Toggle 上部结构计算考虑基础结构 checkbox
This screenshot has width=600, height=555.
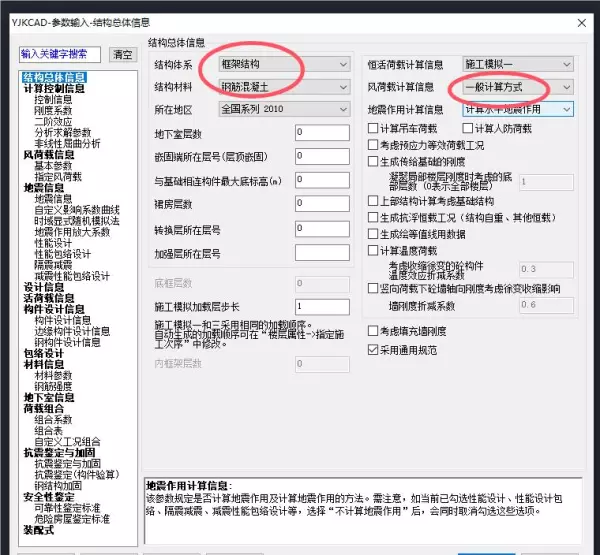(x=373, y=201)
